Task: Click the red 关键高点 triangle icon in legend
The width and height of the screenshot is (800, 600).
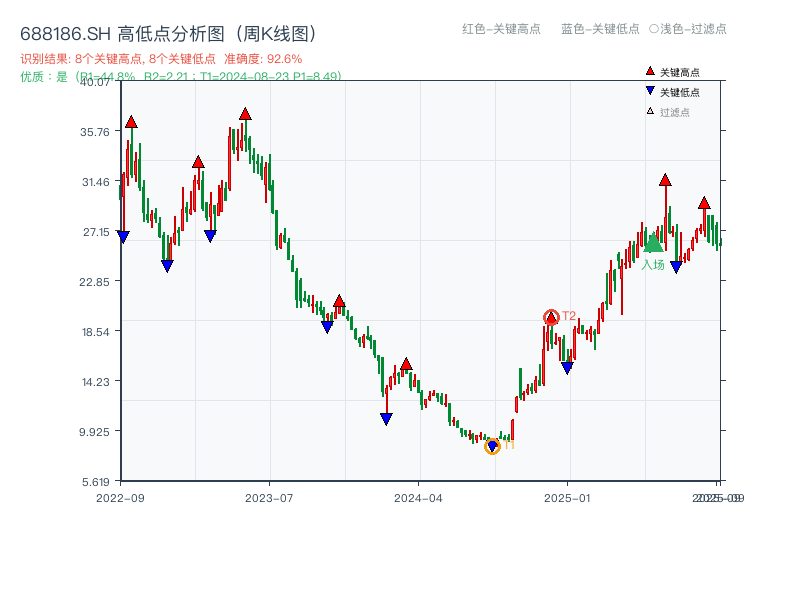Action: (648, 71)
